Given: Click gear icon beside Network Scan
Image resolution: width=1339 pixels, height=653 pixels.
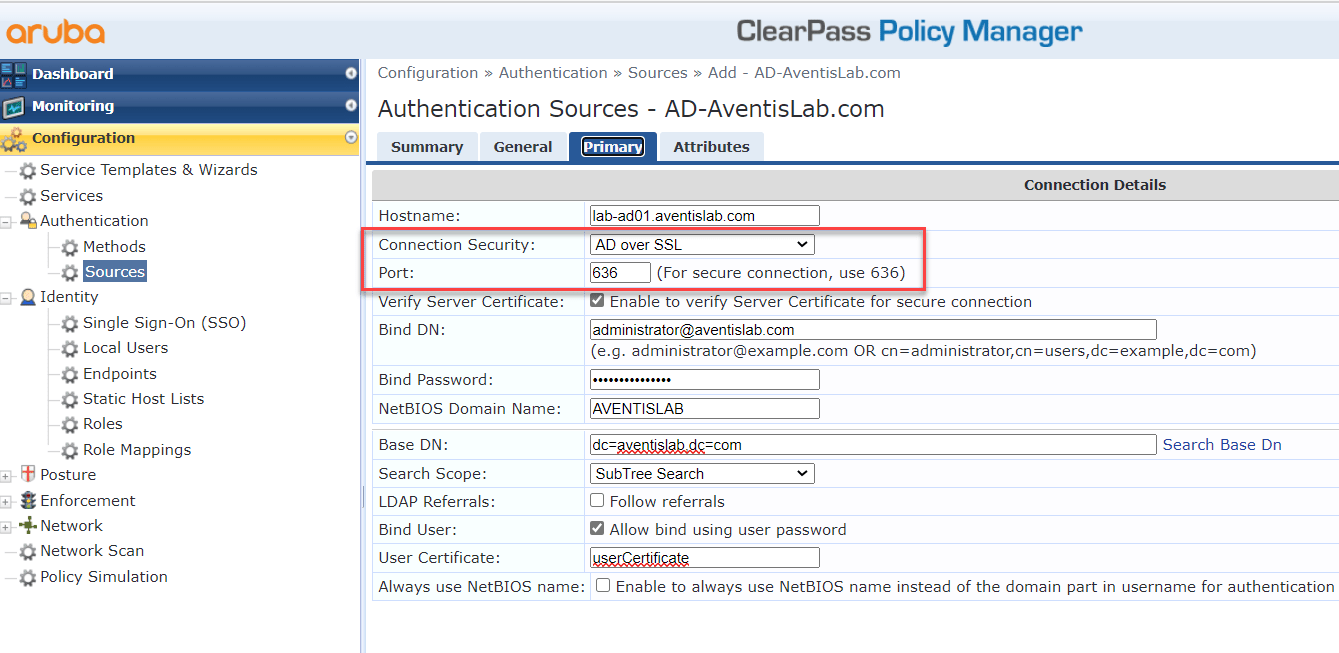Looking at the screenshot, I should click(28, 552).
